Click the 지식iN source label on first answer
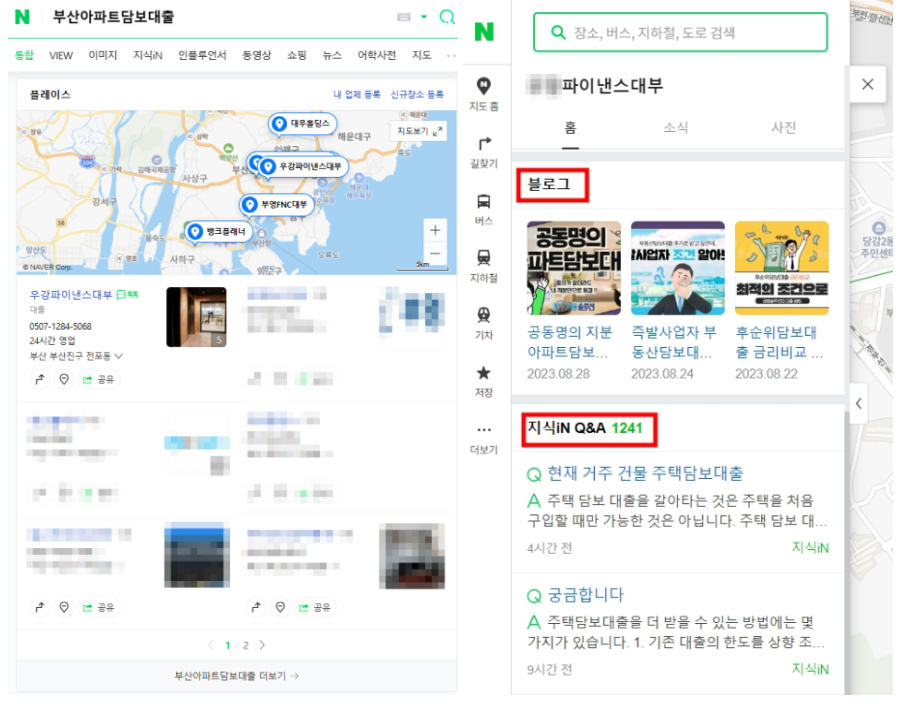Viewport: 904px width, 706px height. click(810, 548)
